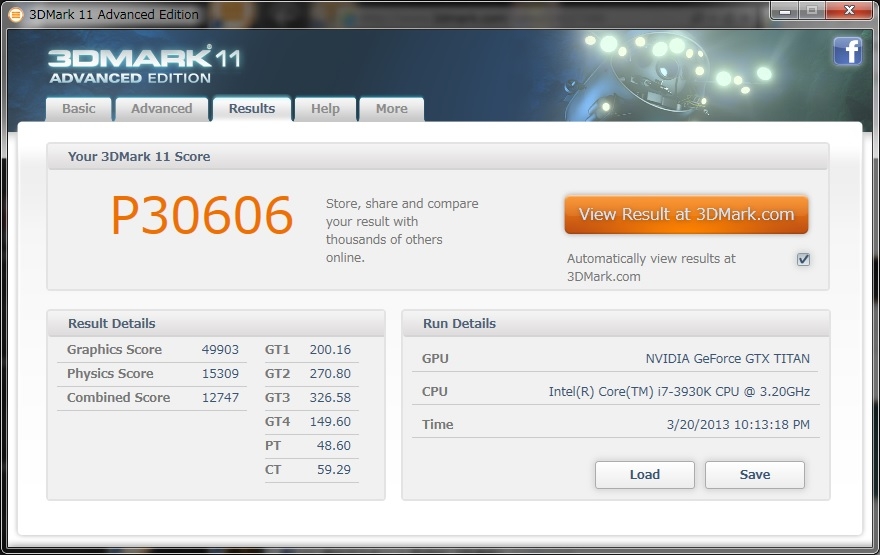Click the Graphics Score value 49903

220,350
